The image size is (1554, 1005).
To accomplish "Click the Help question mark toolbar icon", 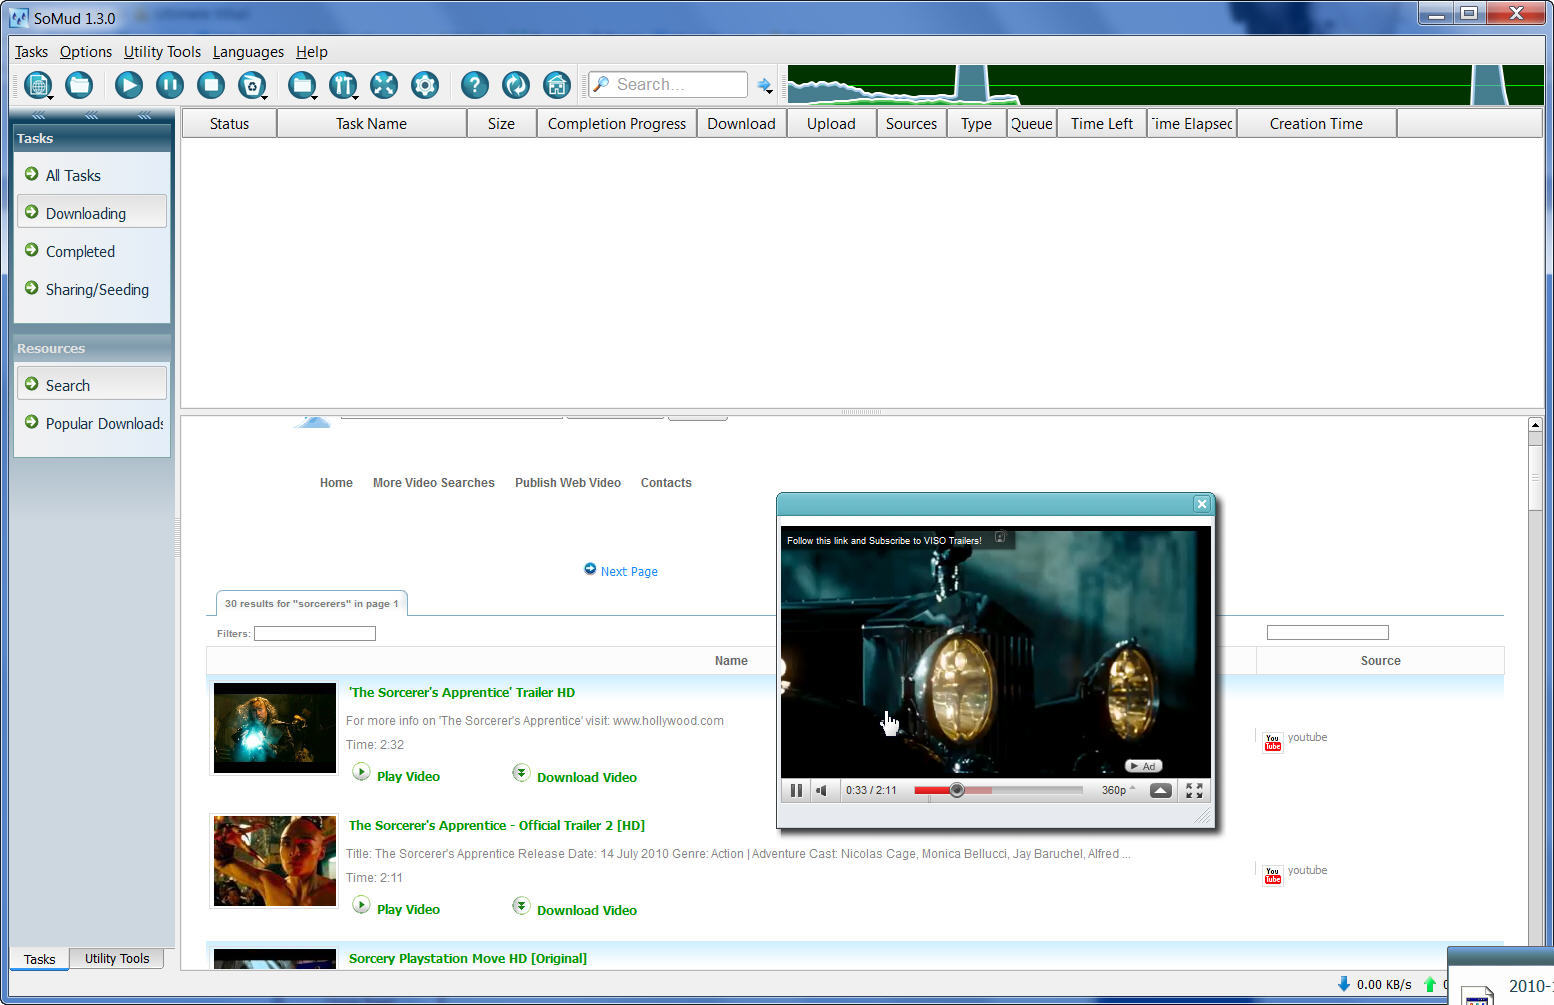I will point(475,85).
